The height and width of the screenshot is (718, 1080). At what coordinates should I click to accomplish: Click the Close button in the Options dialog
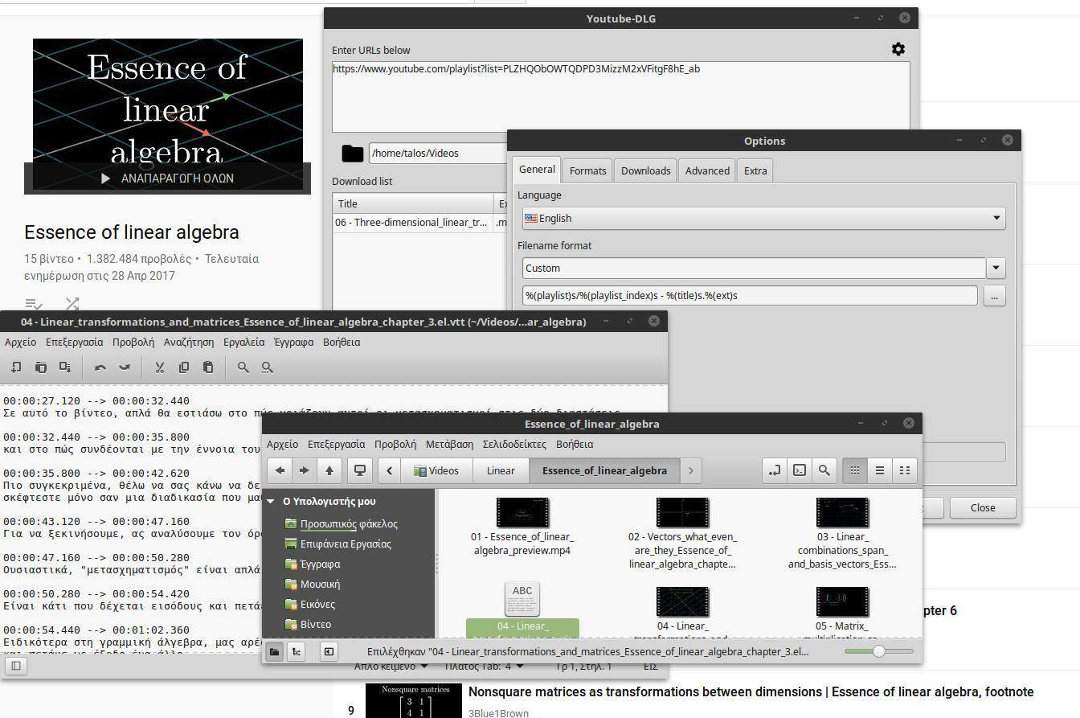point(982,507)
